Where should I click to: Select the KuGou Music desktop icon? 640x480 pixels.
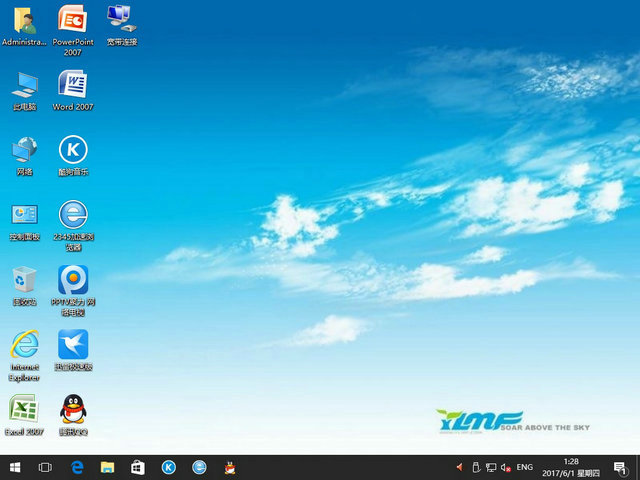point(72,150)
